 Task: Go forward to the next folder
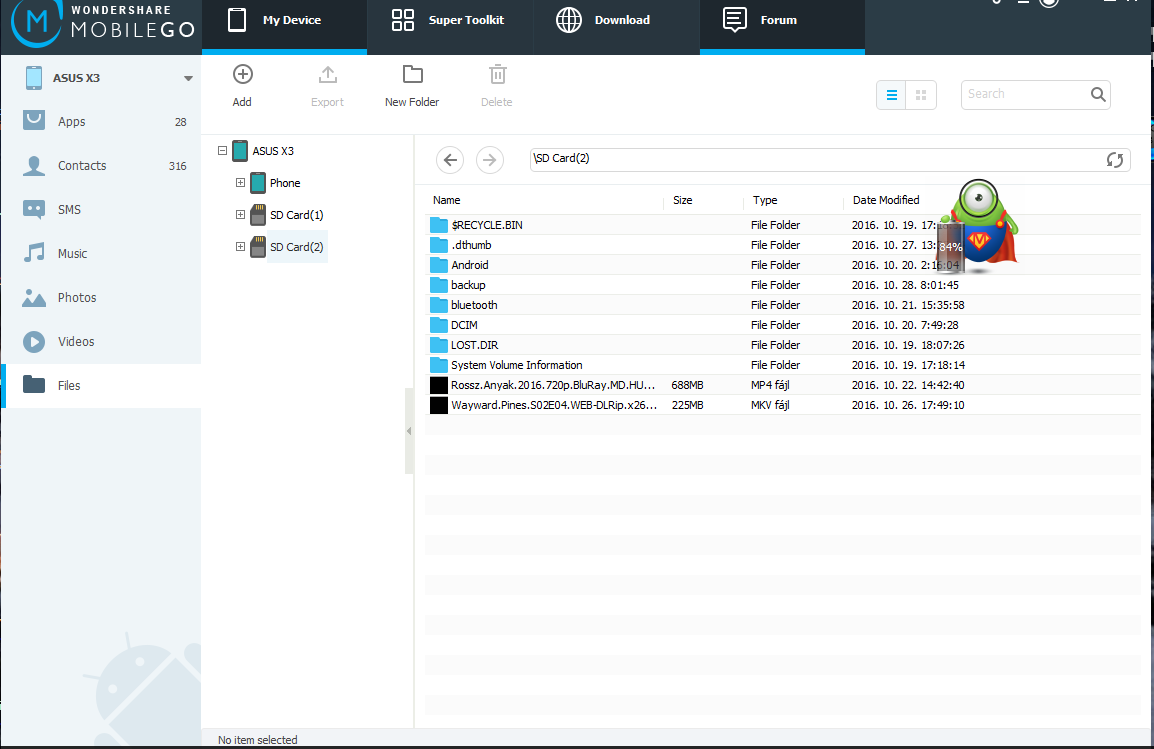coord(489,160)
